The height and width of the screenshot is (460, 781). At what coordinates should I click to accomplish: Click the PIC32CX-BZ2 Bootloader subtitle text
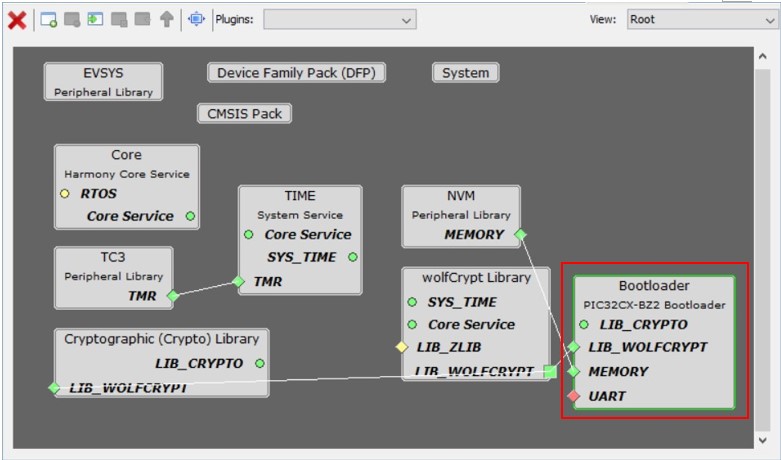tap(654, 305)
